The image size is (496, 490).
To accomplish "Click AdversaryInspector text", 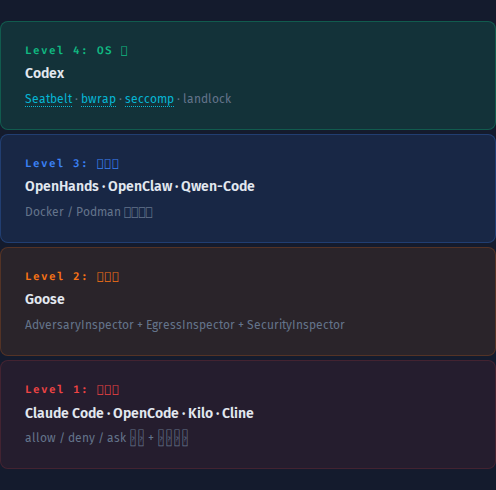I will pos(79,325).
